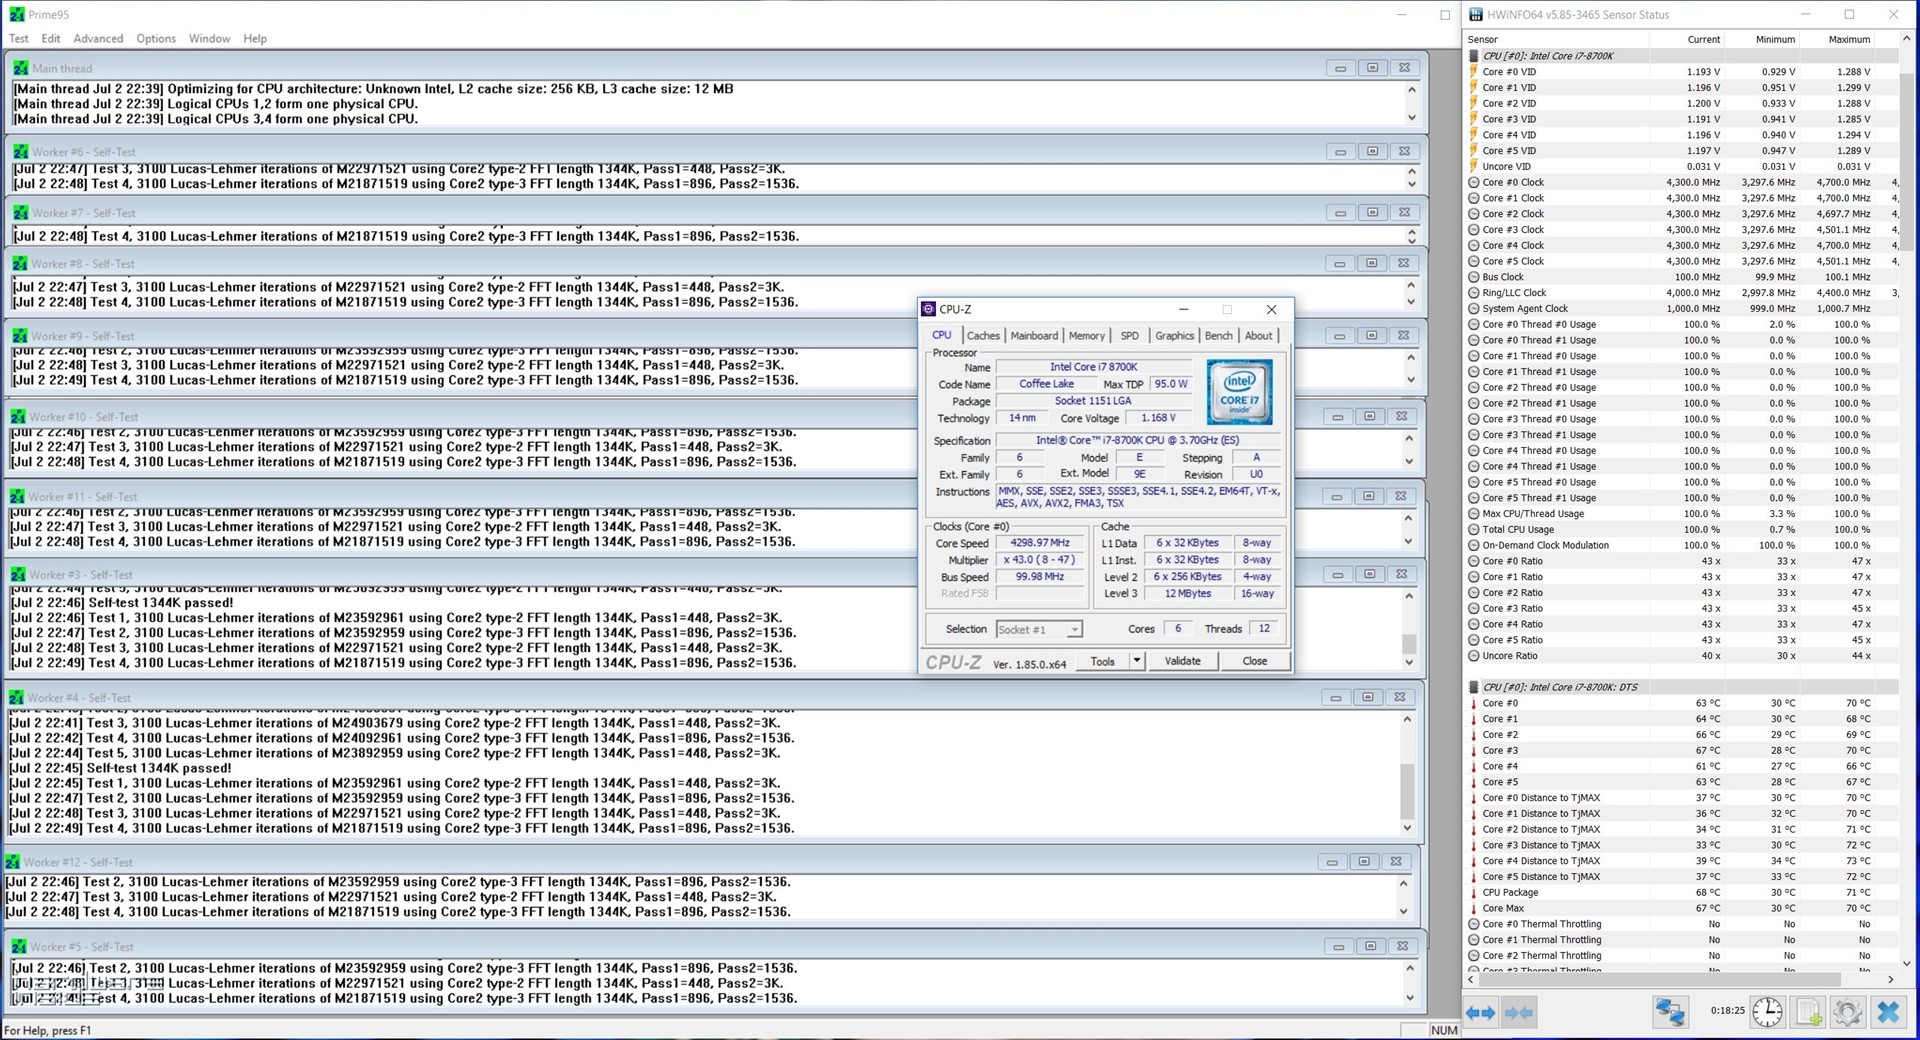Select the System Agent Clock sensor row
Image resolution: width=1920 pixels, height=1040 pixels.
[1682, 308]
